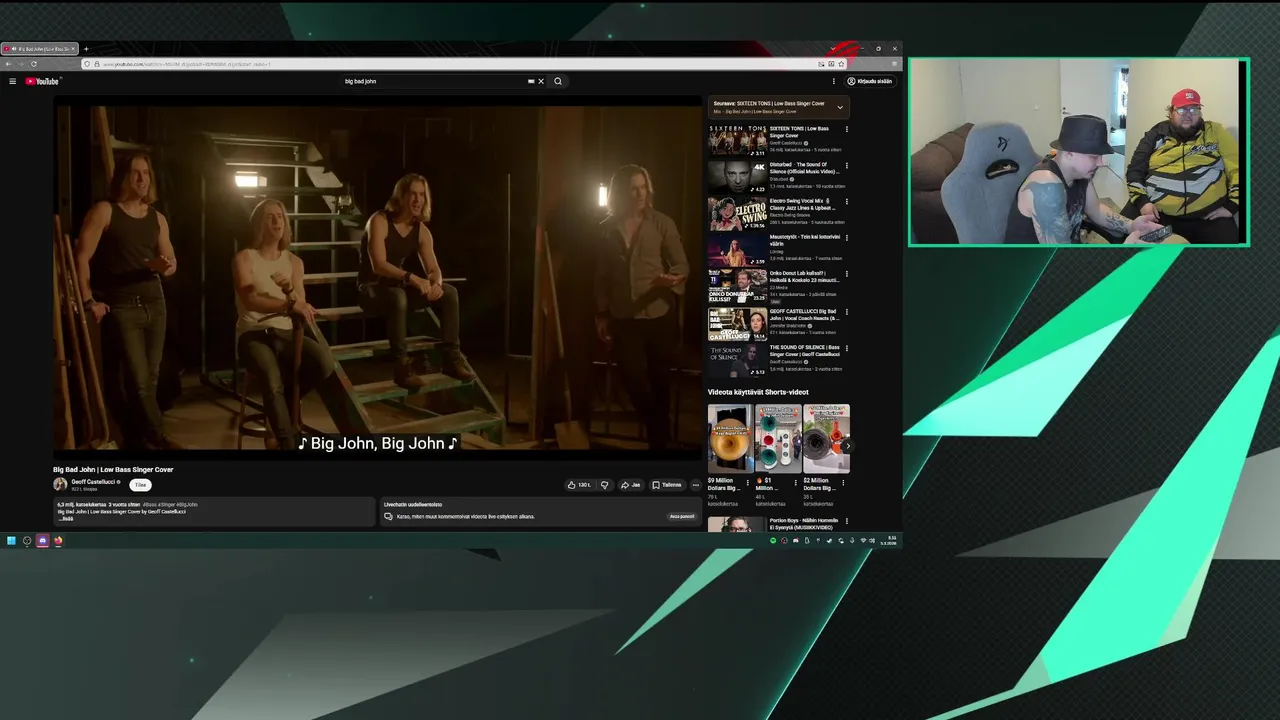
Task: Open options menu for Maustetytöt video
Action: click(847, 237)
